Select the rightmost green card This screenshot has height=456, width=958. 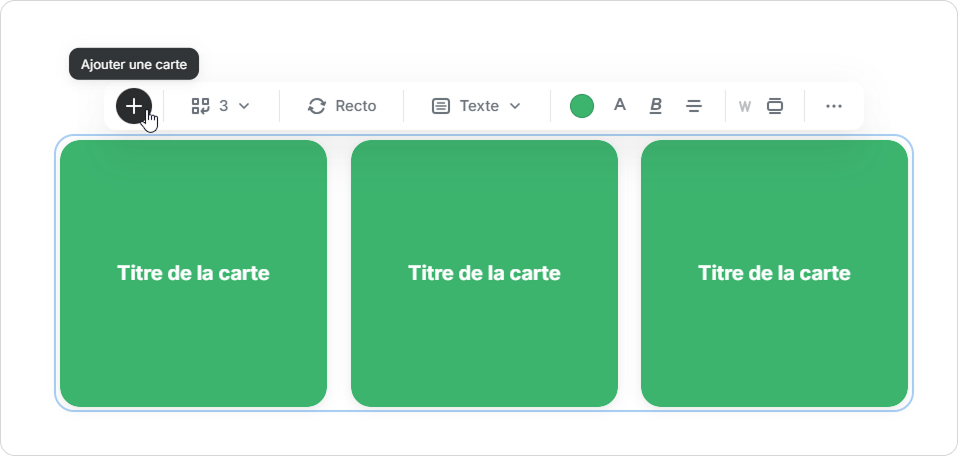click(774, 340)
